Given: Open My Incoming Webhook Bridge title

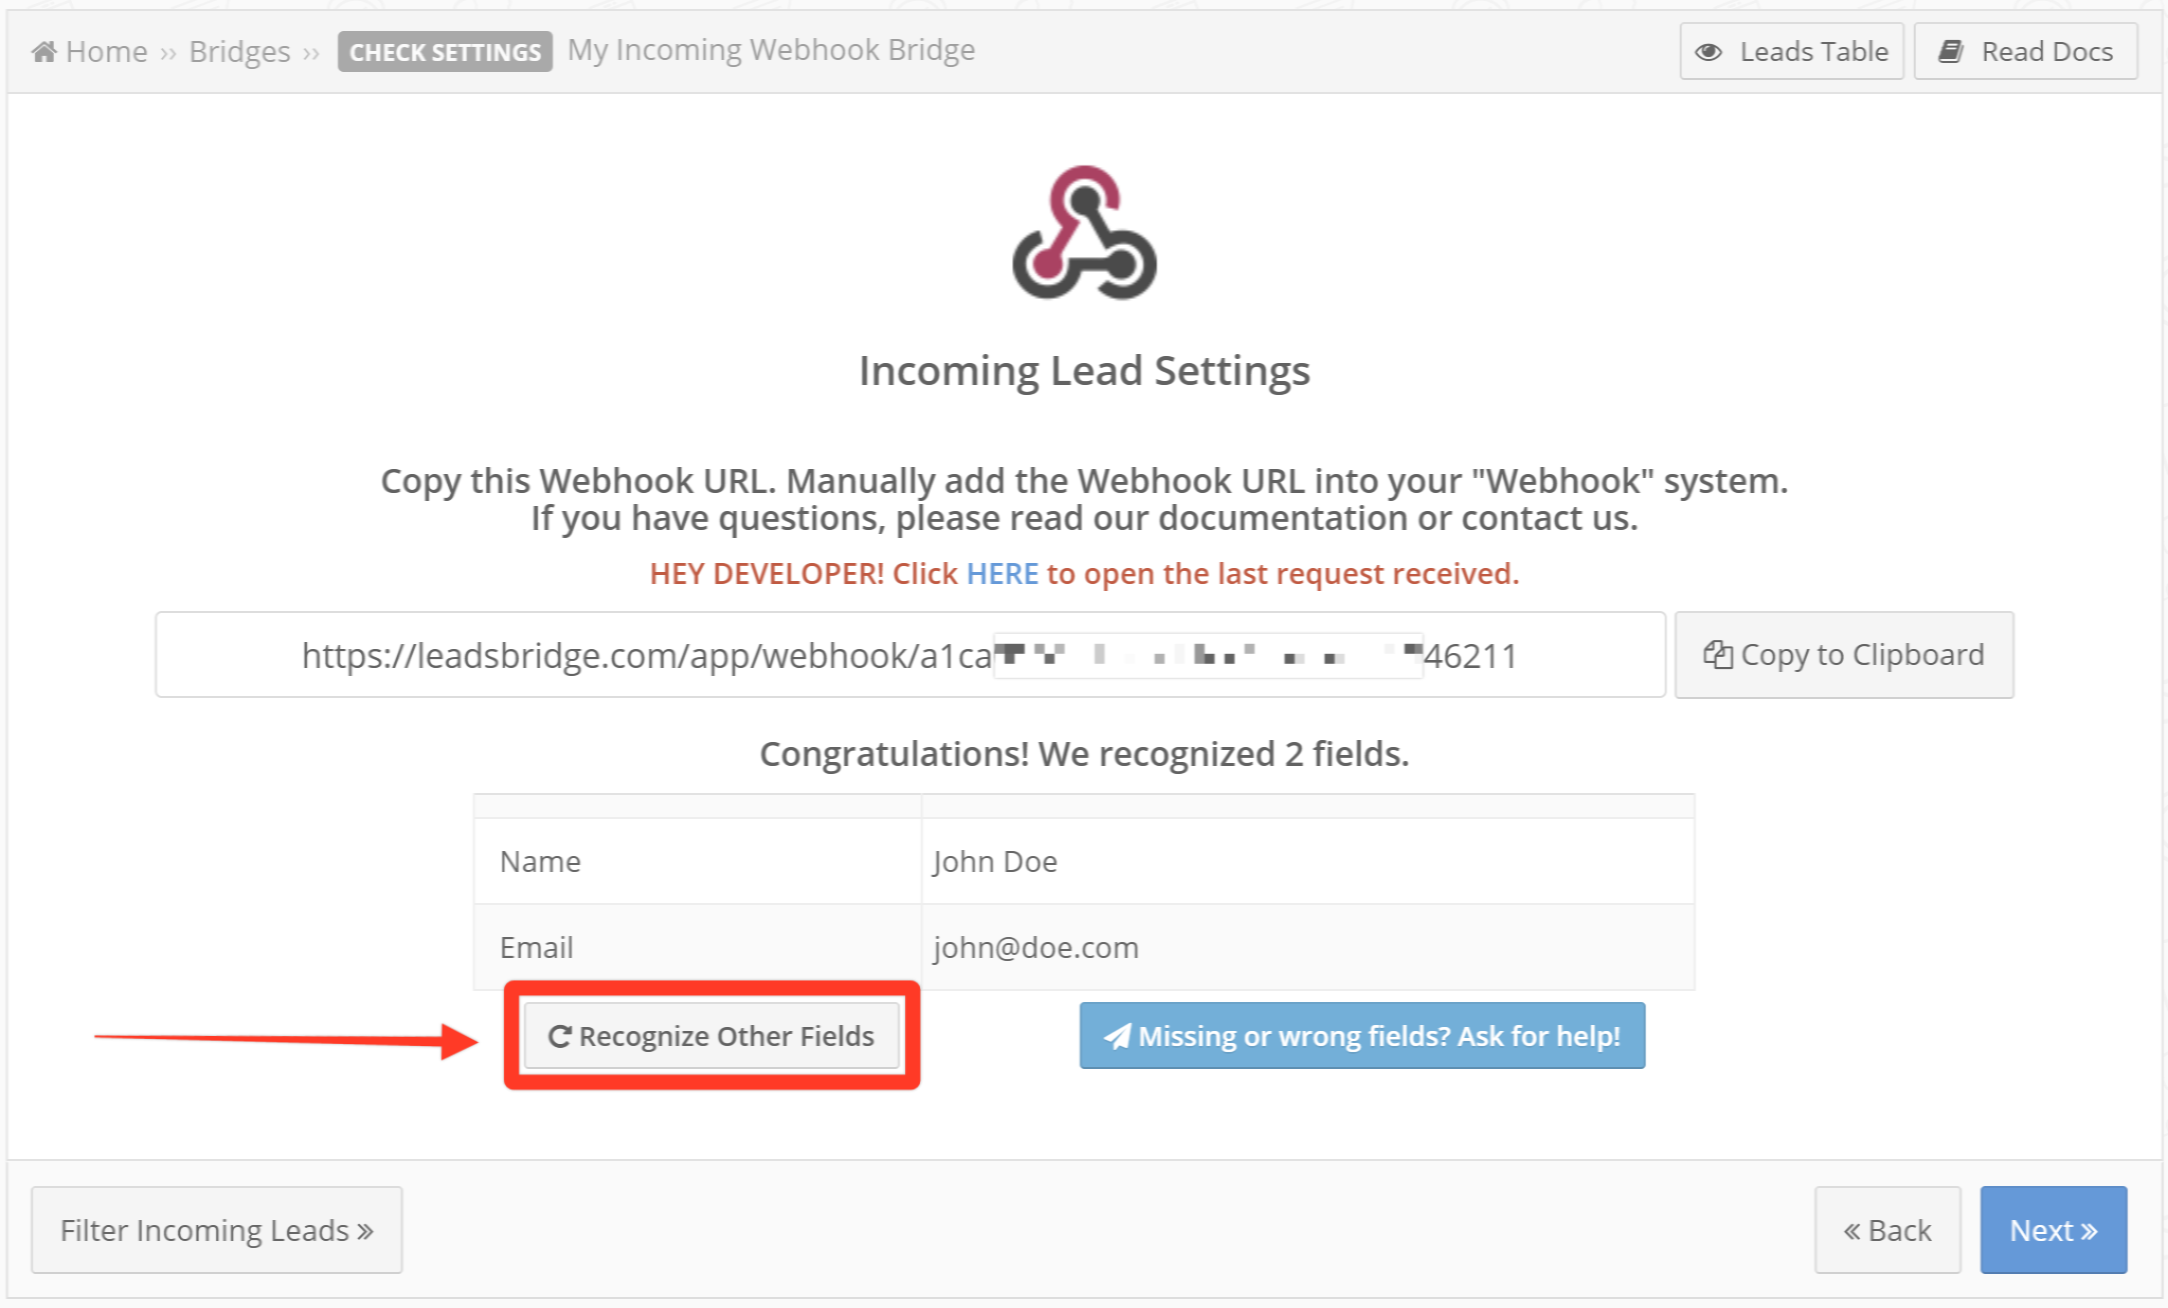Looking at the screenshot, I should click(771, 50).
